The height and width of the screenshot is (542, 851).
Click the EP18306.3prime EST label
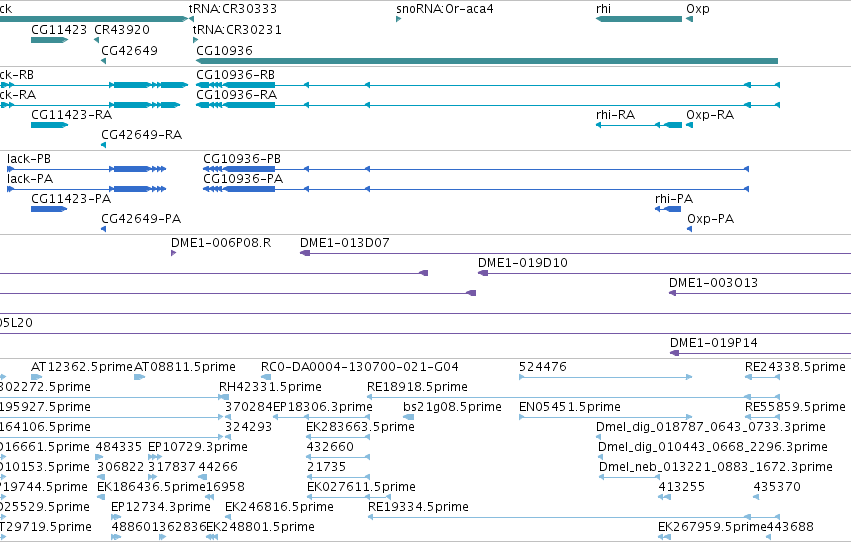coord(323,406)
